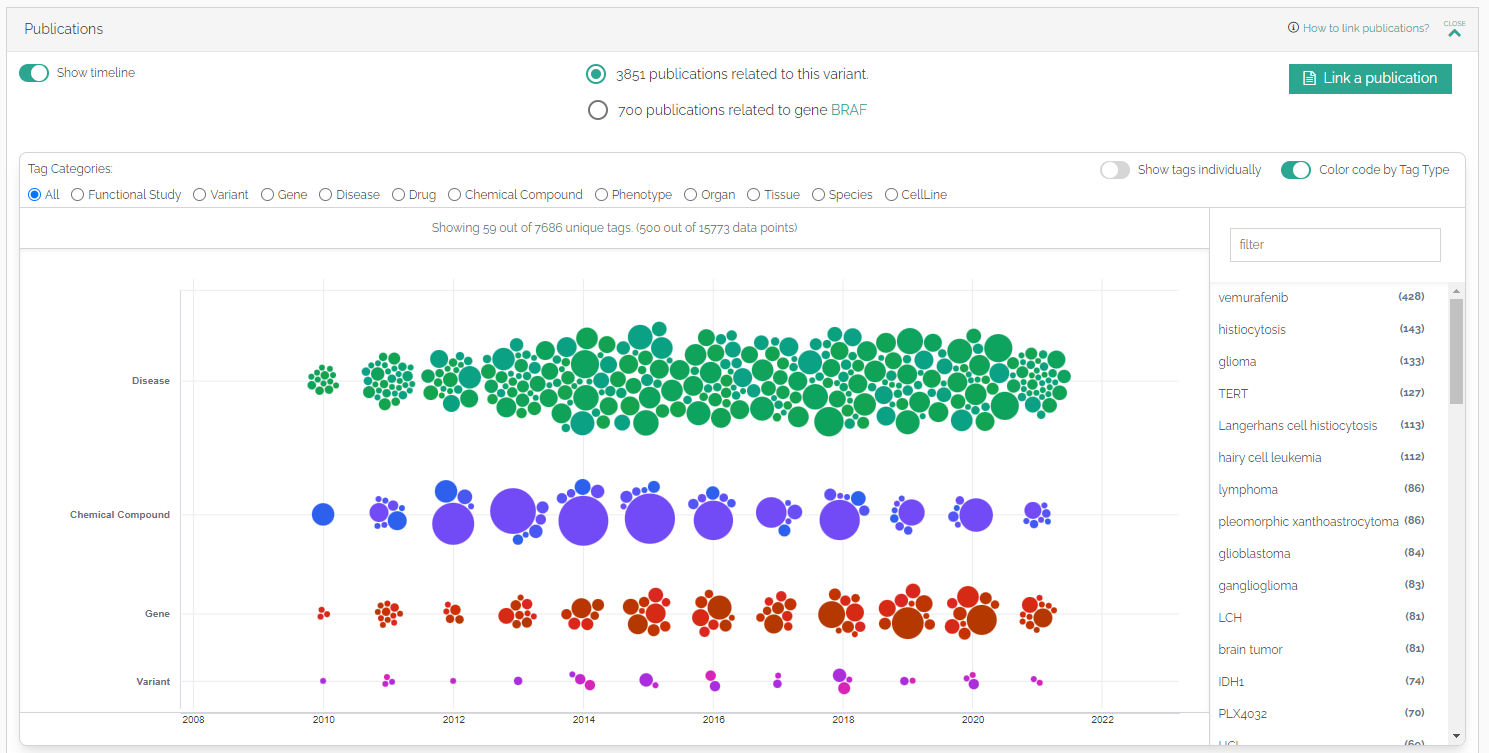The width and height of the screenshot is (1489, 753).
Task: Open the BRAF gene link
Action: 849,110
